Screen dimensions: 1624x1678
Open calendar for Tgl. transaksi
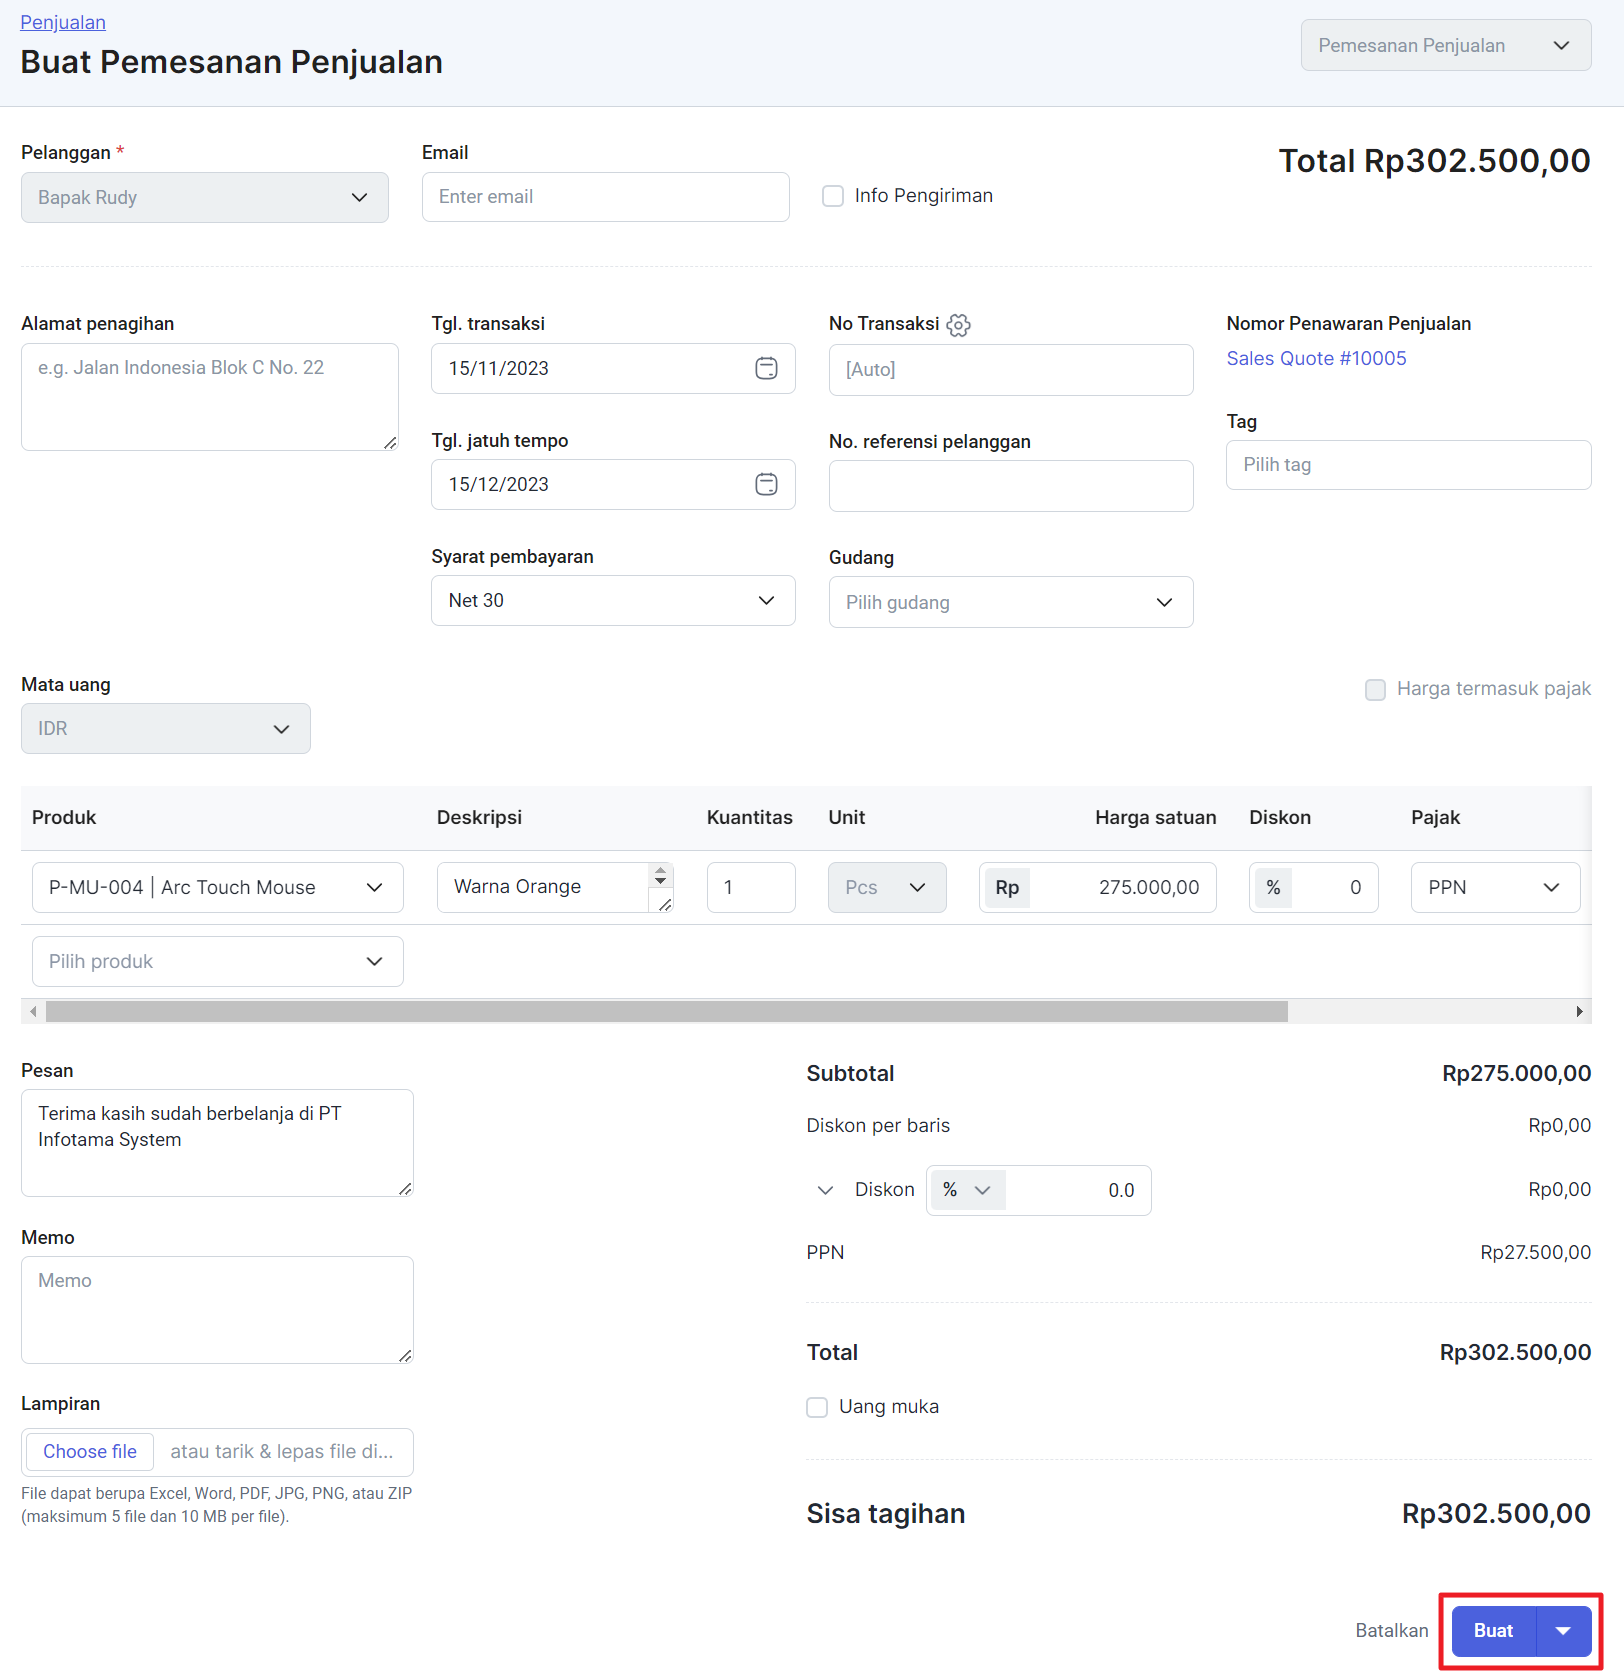pos(766,368)
